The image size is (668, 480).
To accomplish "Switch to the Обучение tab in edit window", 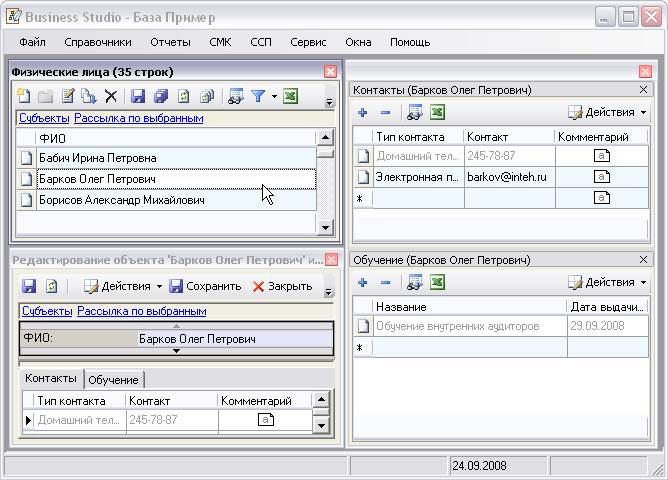I will click(113, 380).
